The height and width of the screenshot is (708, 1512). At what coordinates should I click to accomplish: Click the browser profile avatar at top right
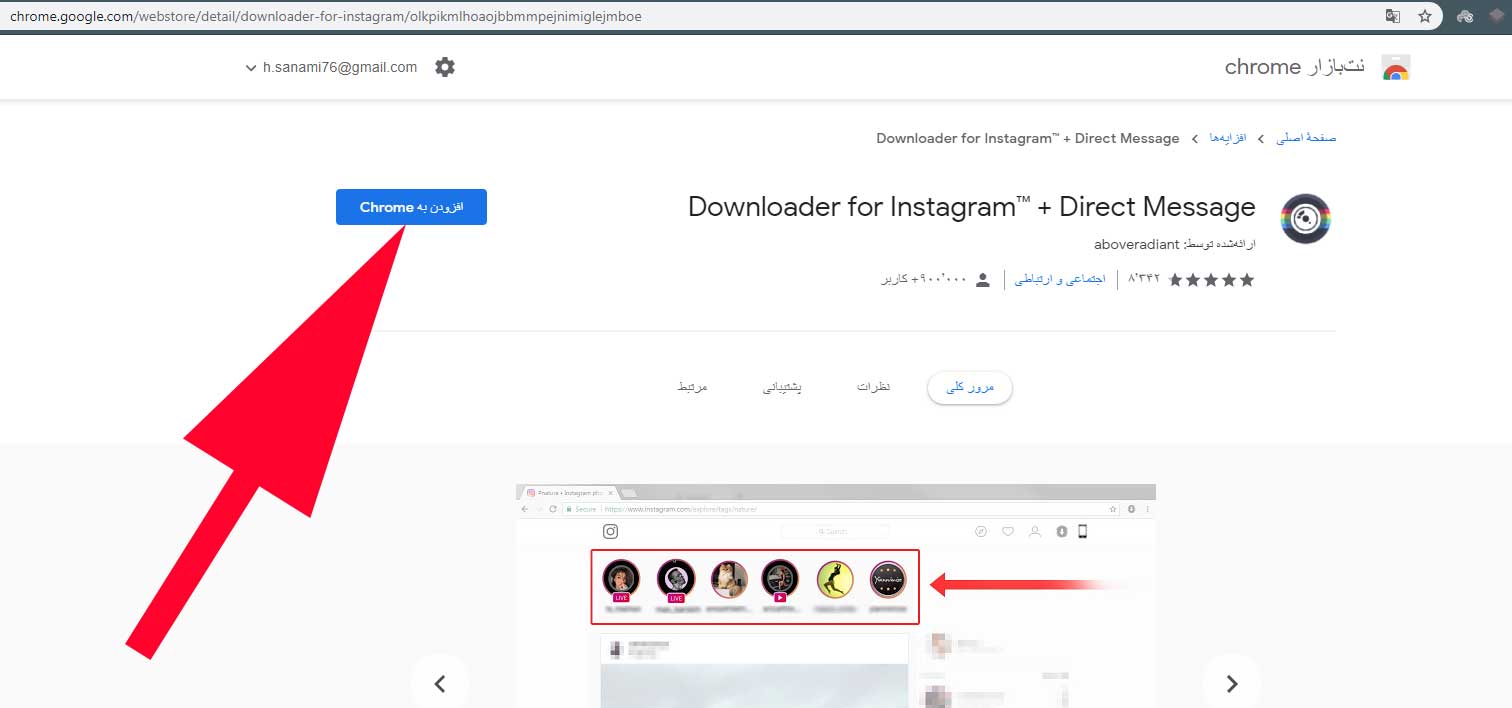point(1495,16)
